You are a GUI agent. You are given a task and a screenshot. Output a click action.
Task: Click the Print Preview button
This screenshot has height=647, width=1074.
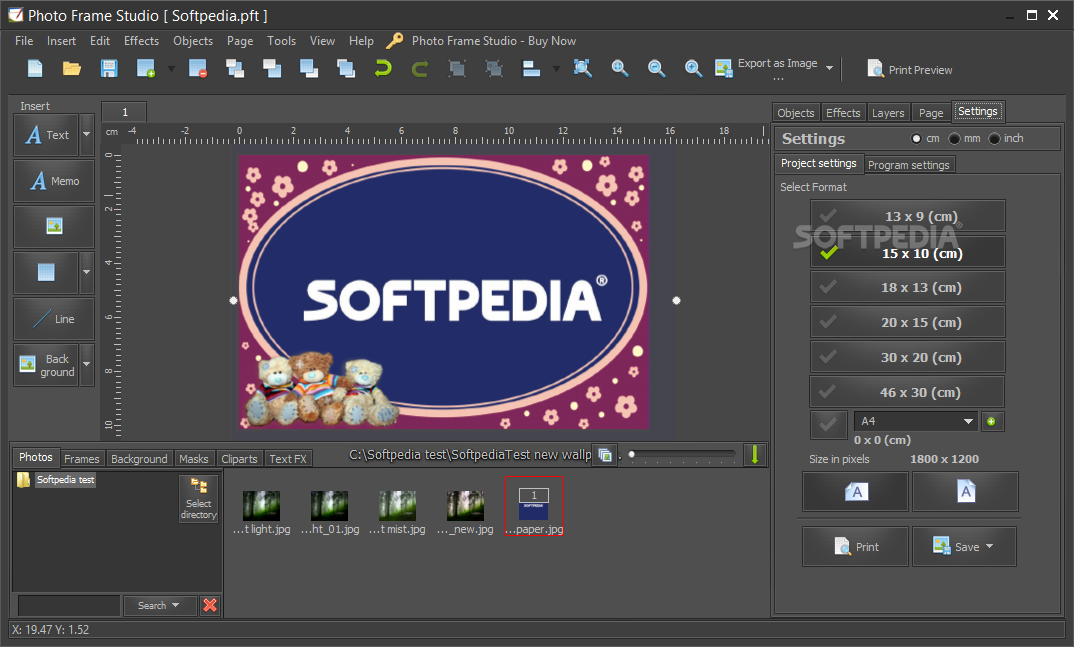[x=910, y=69]
